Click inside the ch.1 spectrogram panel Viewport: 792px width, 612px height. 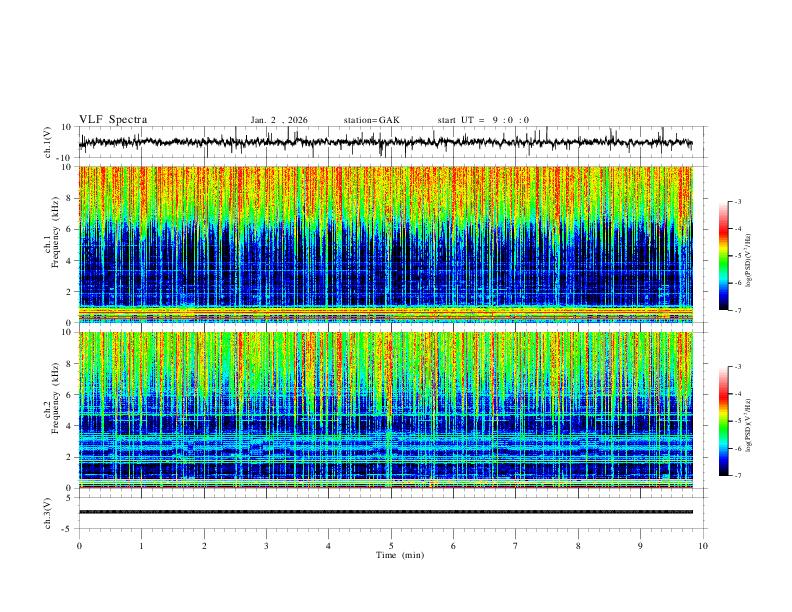385,244
